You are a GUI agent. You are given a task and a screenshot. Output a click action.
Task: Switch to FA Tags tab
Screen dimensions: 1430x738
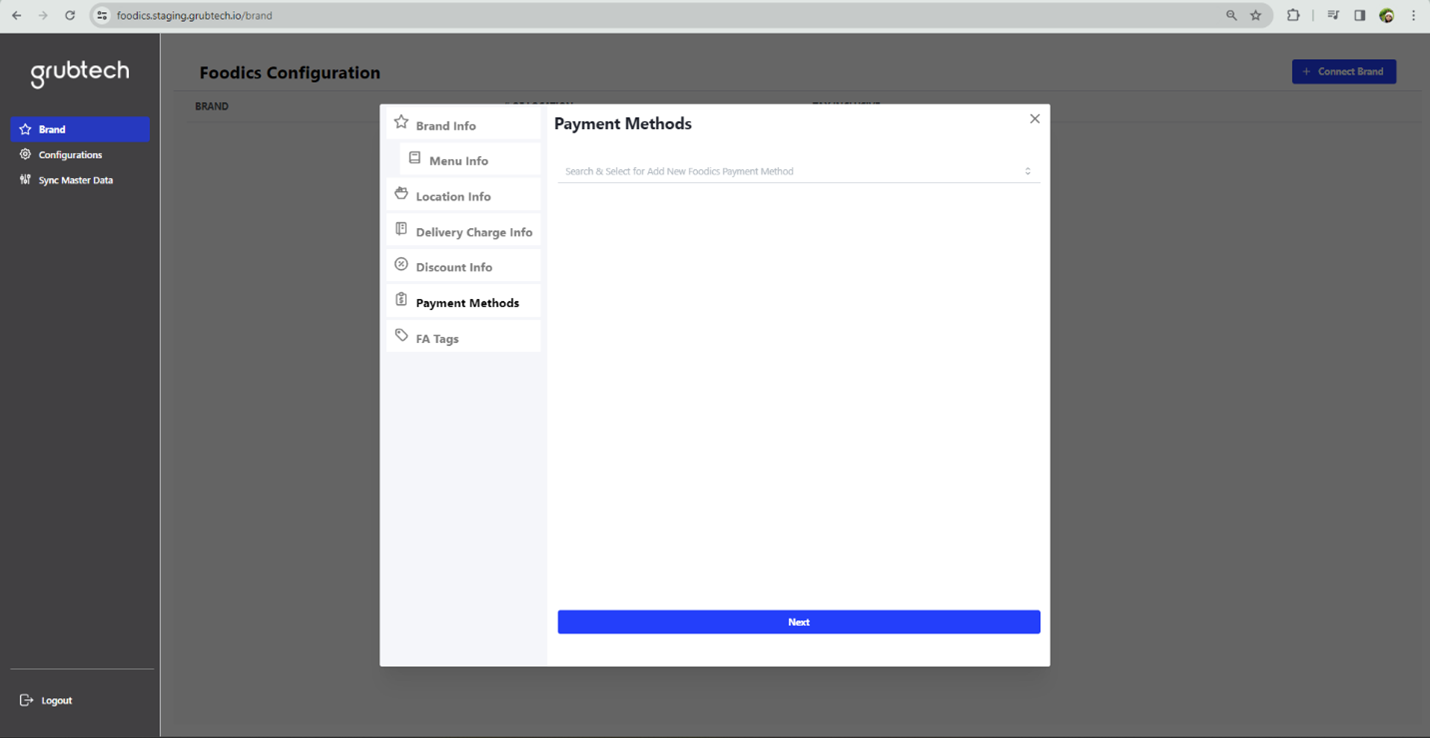(x=464, y=338)
